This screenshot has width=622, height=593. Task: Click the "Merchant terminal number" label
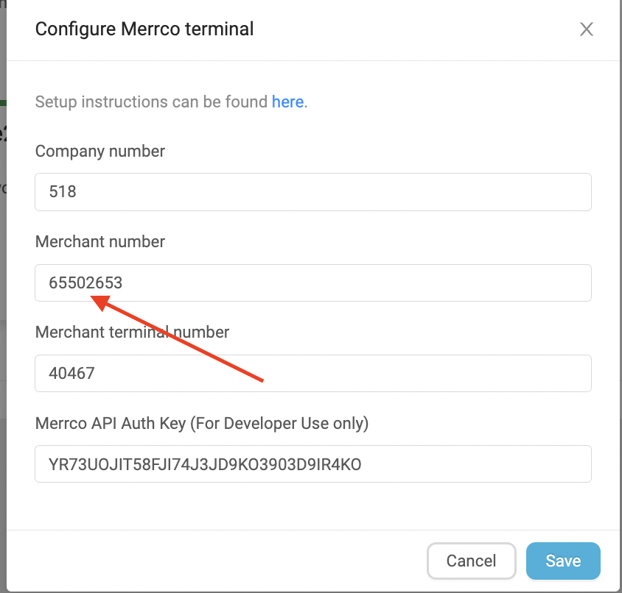(x=132, y=332)
